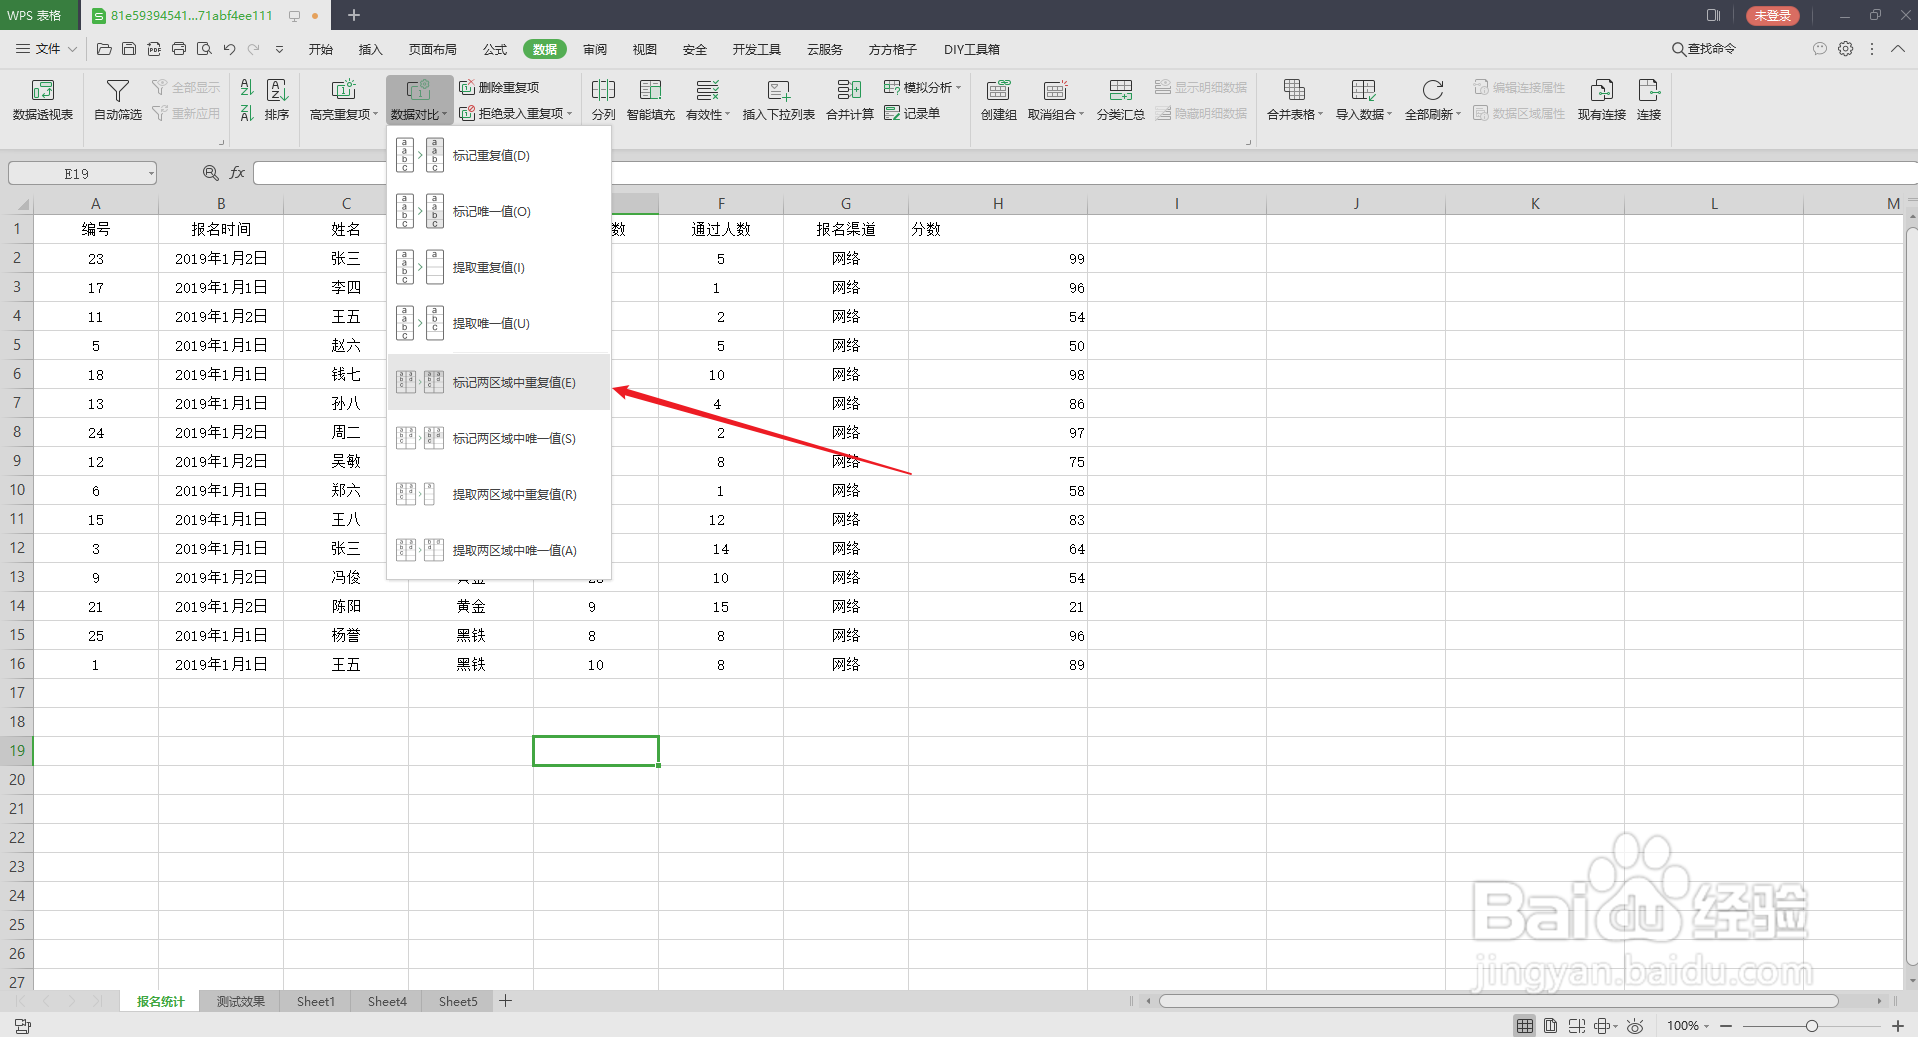Viewport: 1918px width, 1037px height.
Task: Switch to Page Layout view icon
Action: click(x=1550, y=1026)
